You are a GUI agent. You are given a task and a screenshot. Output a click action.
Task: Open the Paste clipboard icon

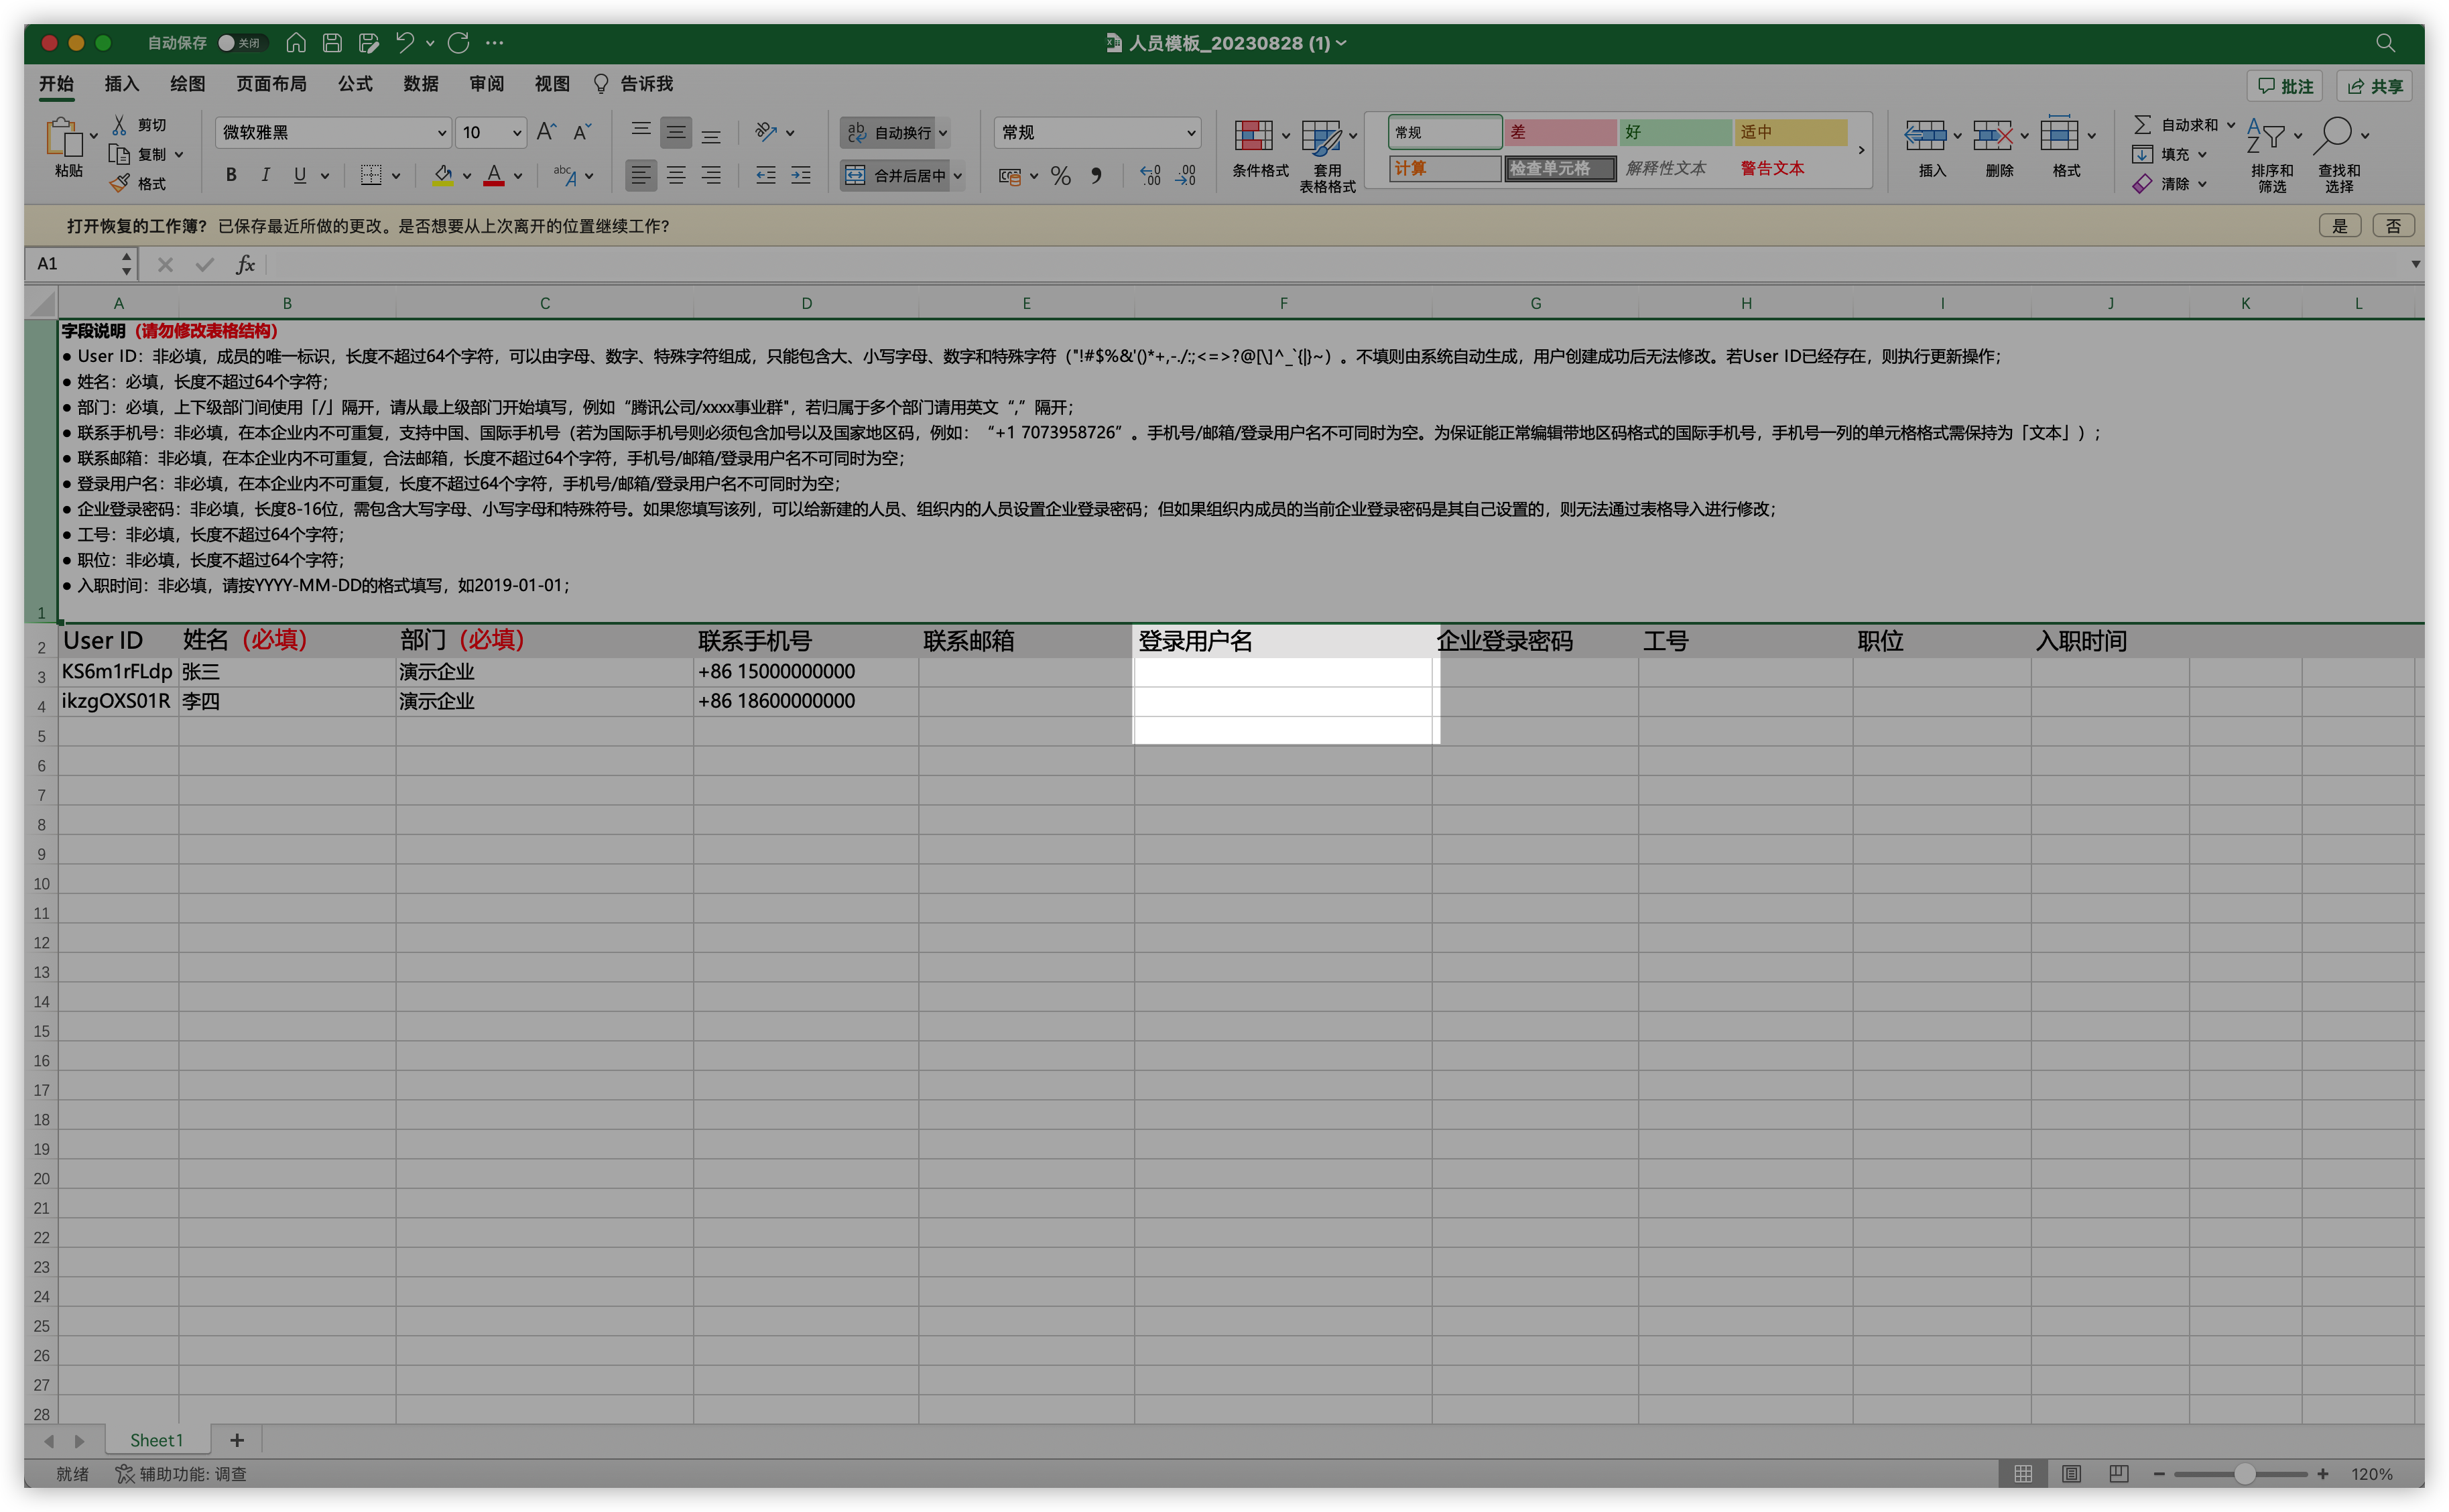[x=64, y=137]
